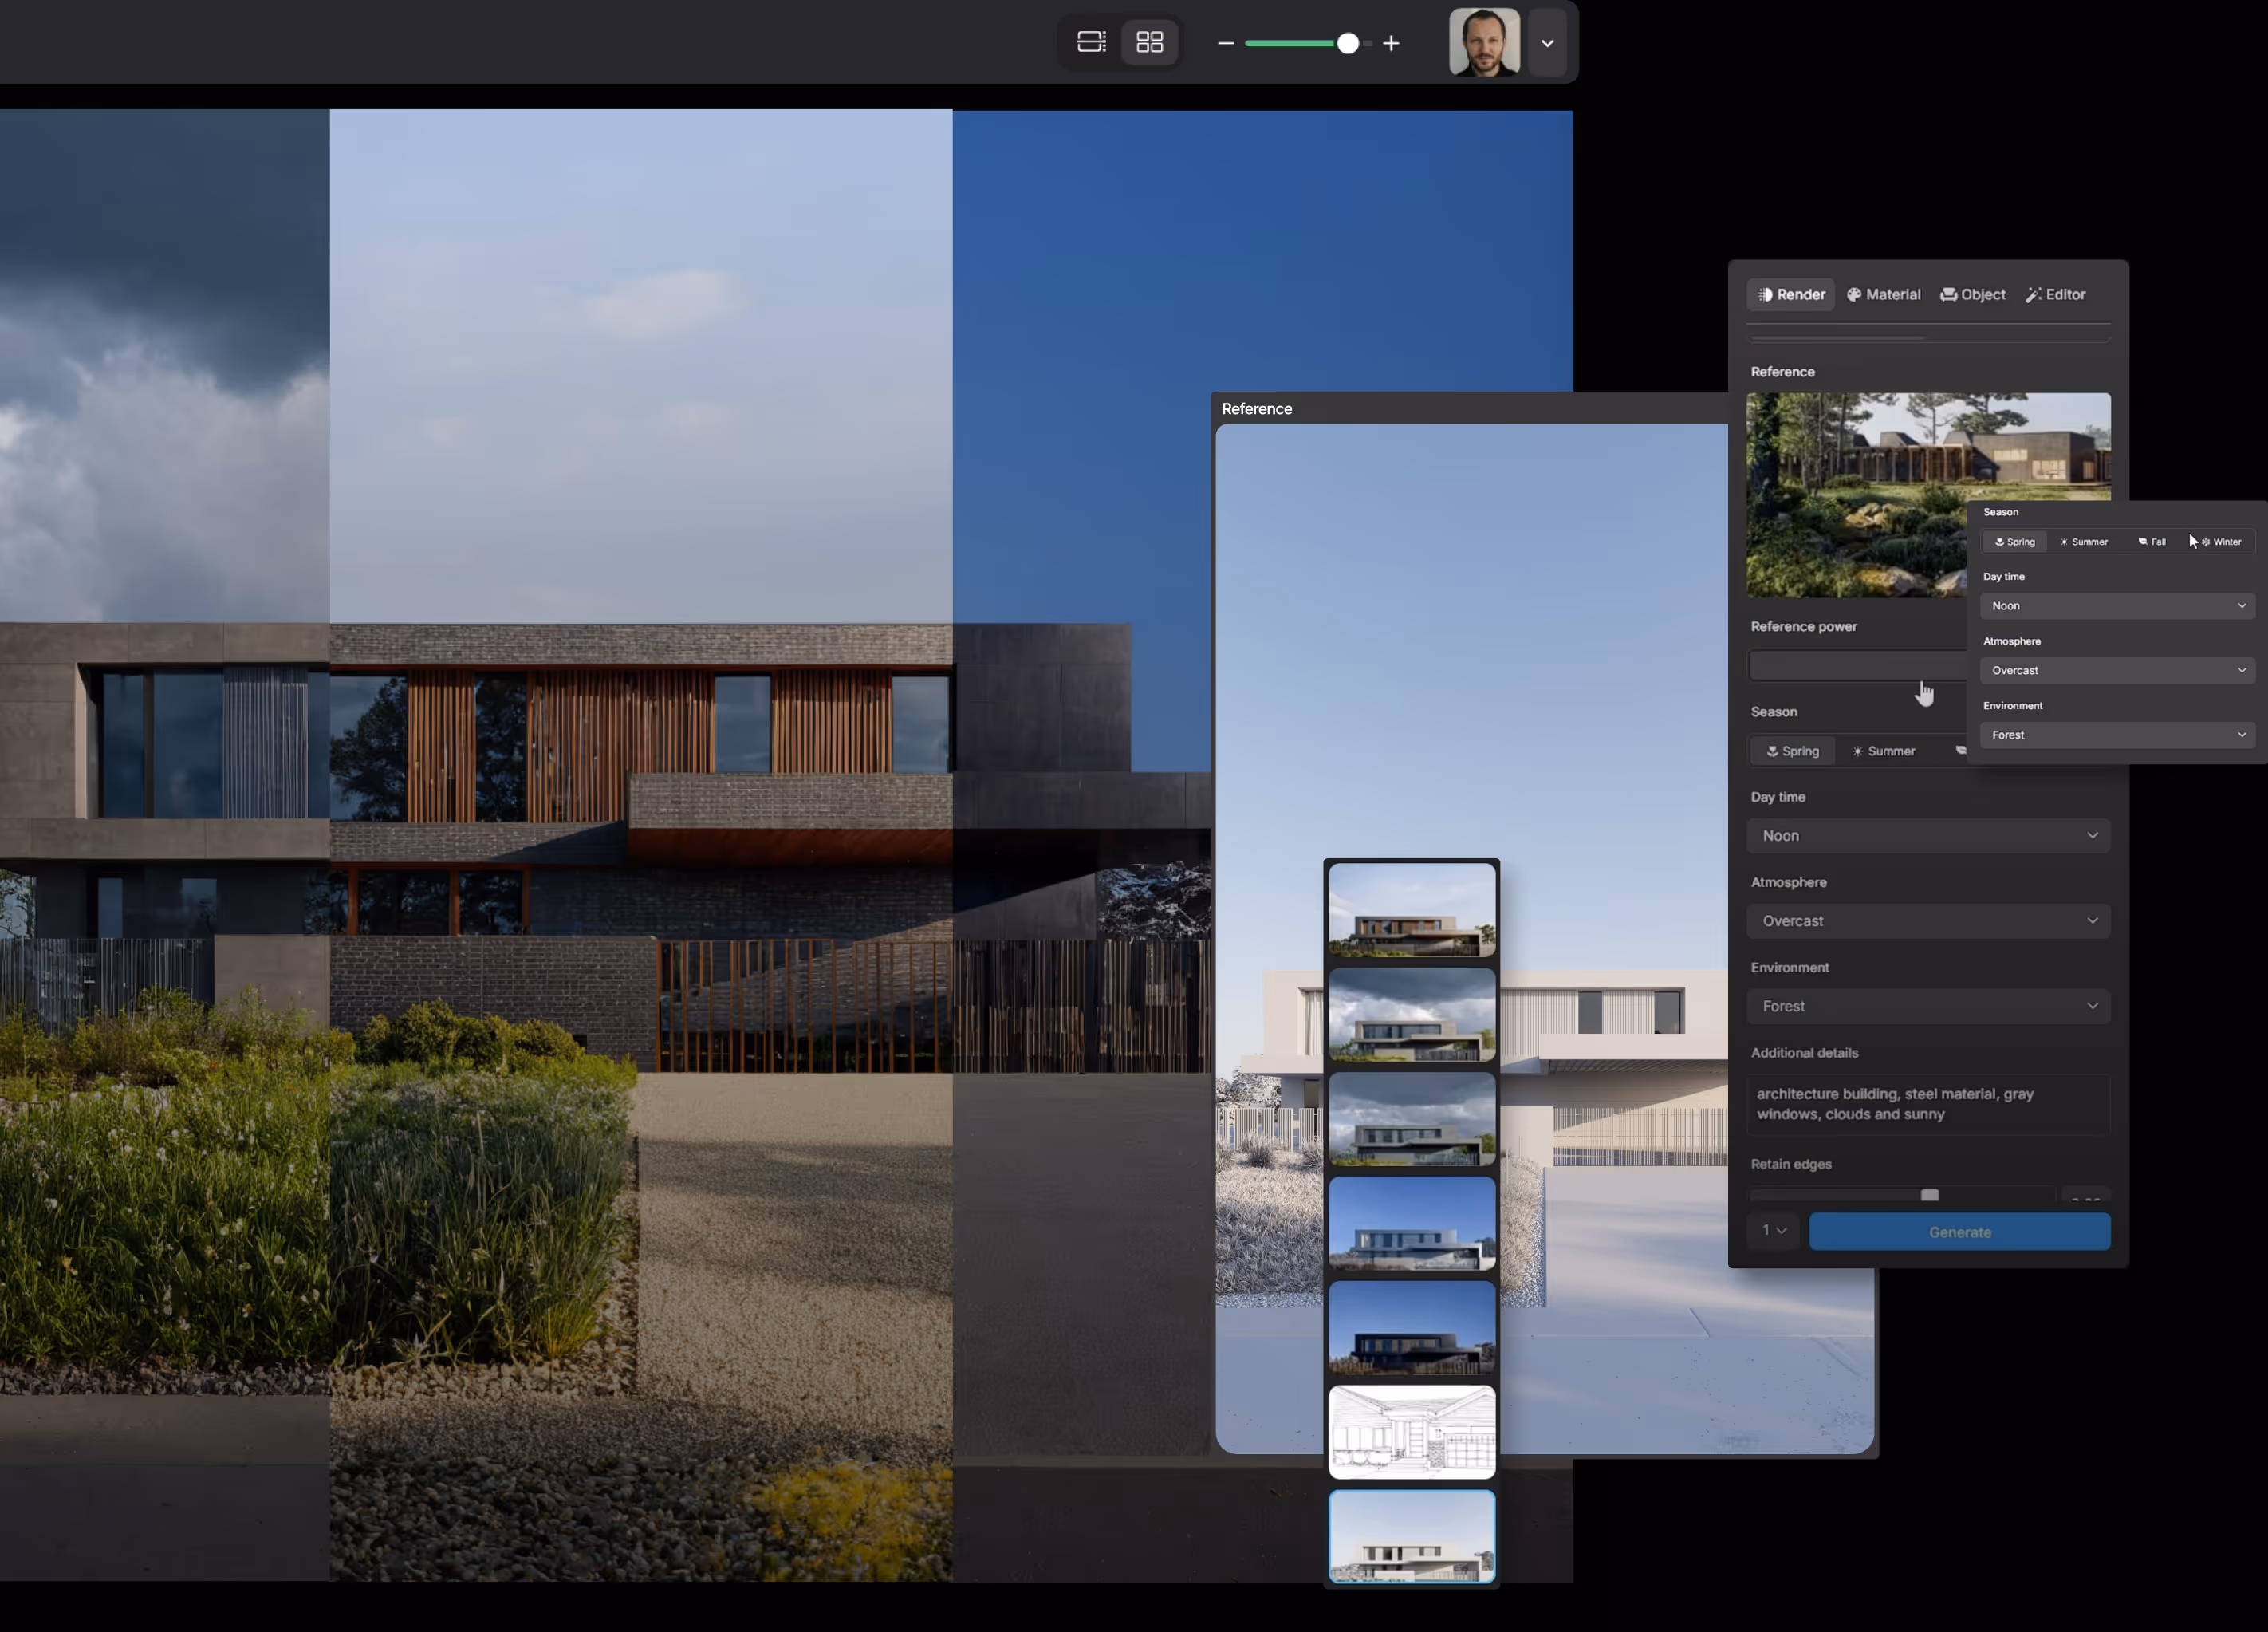Screen dimensions: 2268x1632
Task: Switch to the Object tab
Action: click(x=1972, y=294)
